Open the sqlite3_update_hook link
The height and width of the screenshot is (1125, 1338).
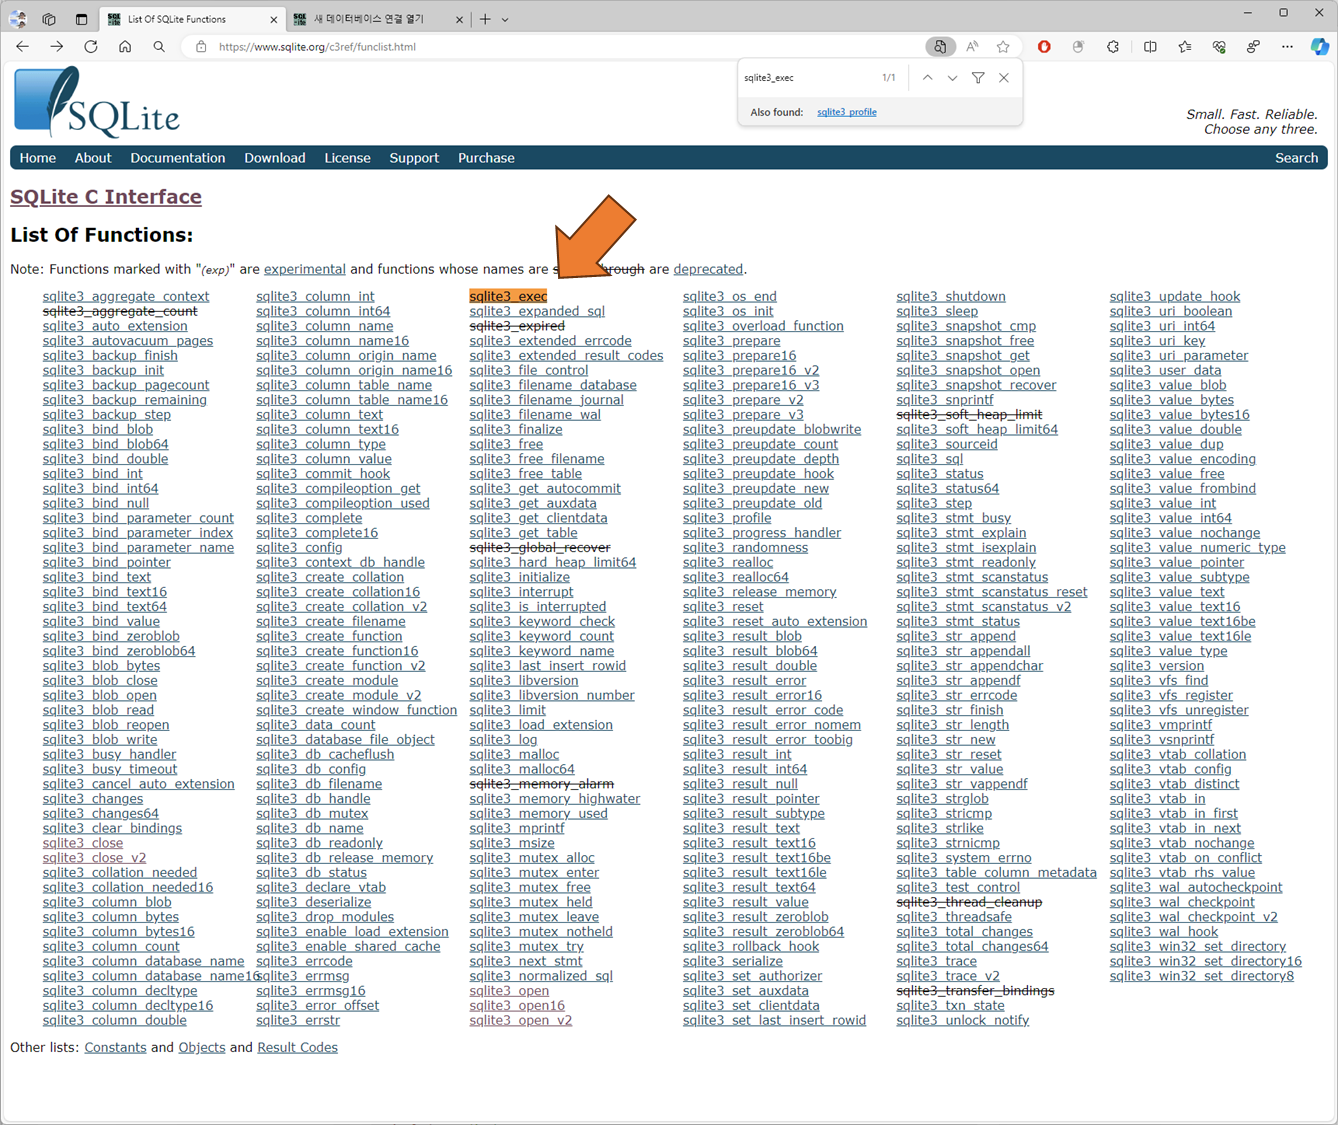pyautogui.click(x=1175, y=296)
